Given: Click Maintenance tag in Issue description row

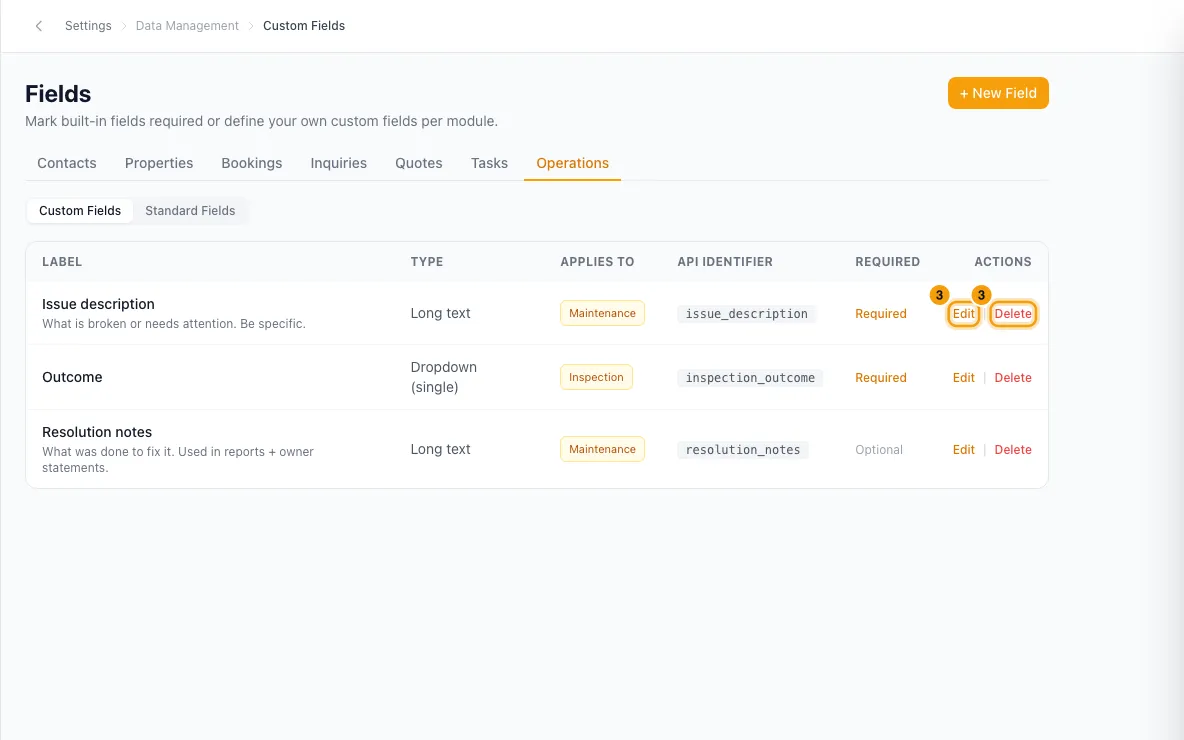Looking at the screenshot, I should pyautogui.click(x=602, y=313).
